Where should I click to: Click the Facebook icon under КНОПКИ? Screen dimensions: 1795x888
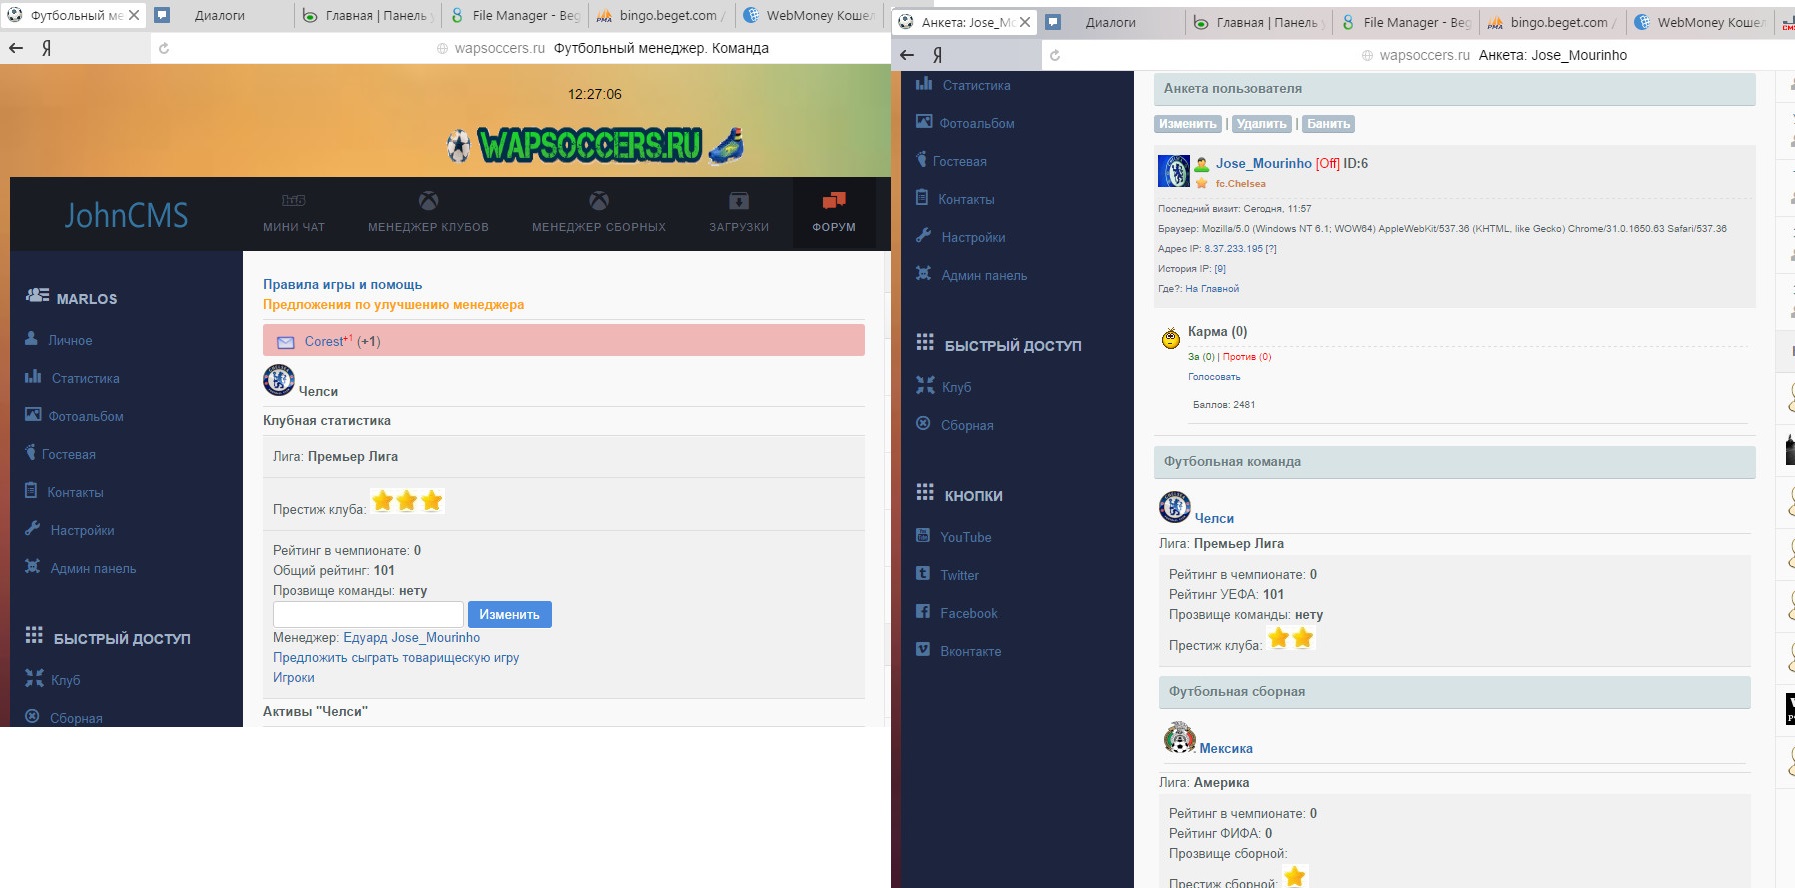click(x=923, y=612)
